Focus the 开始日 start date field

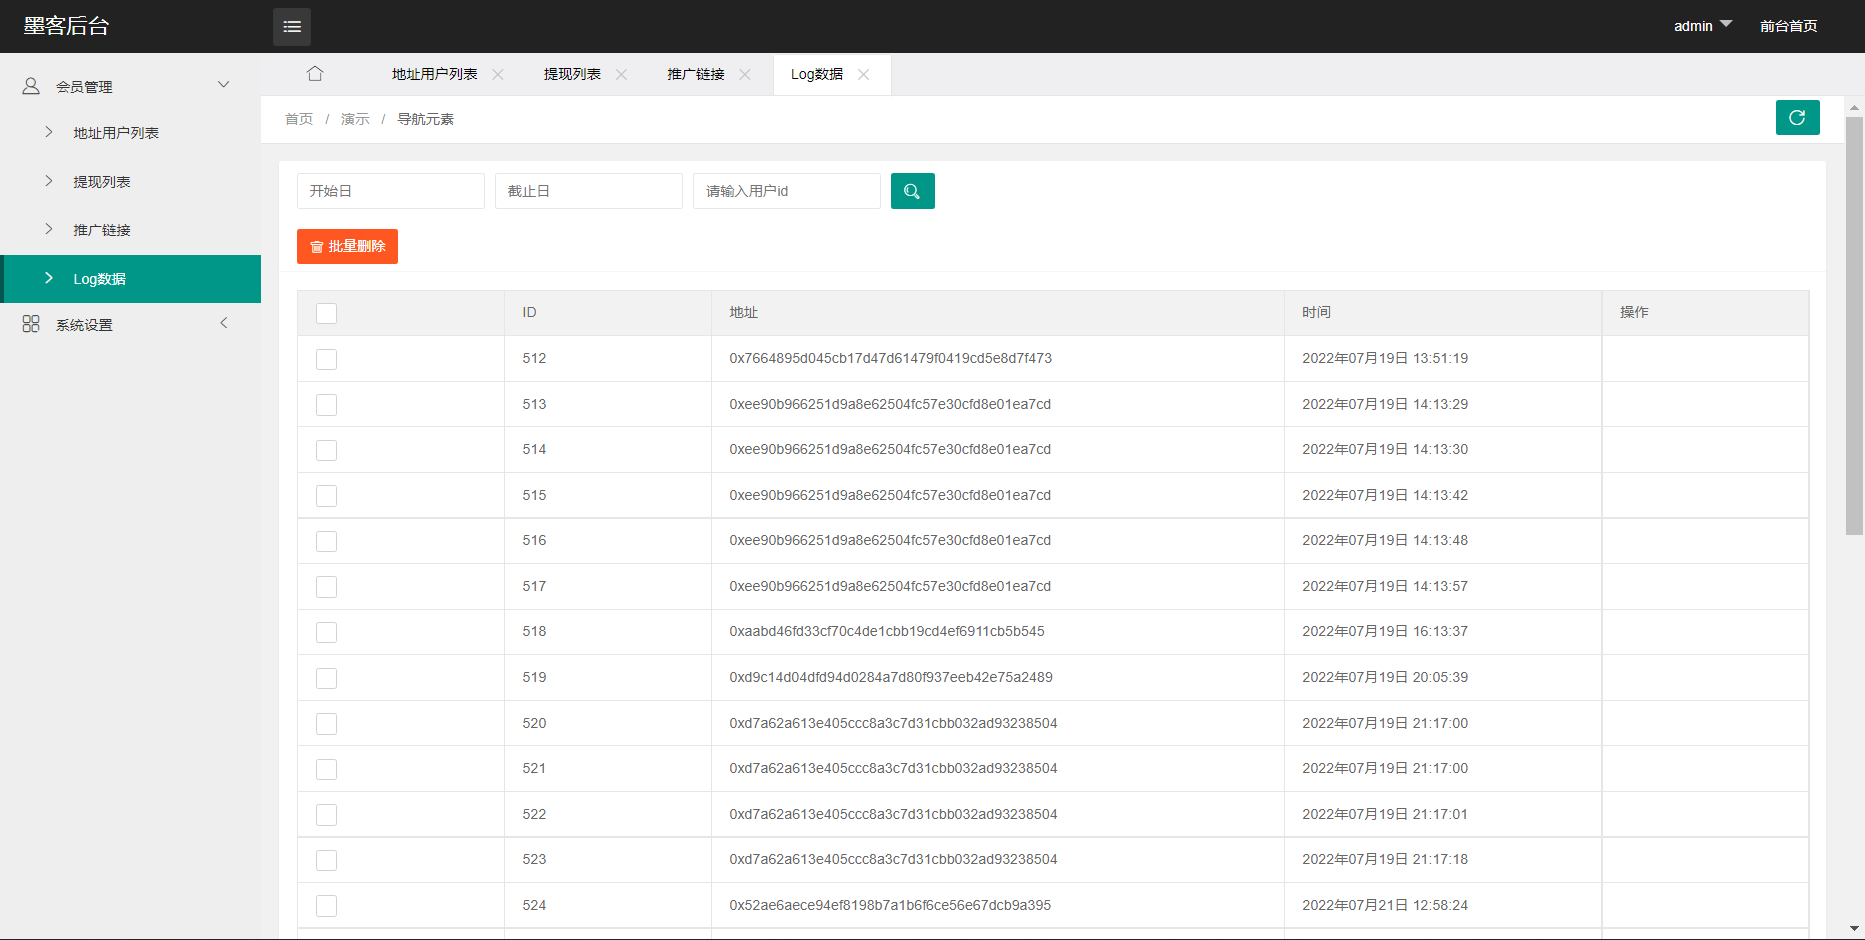click(391, 191)
